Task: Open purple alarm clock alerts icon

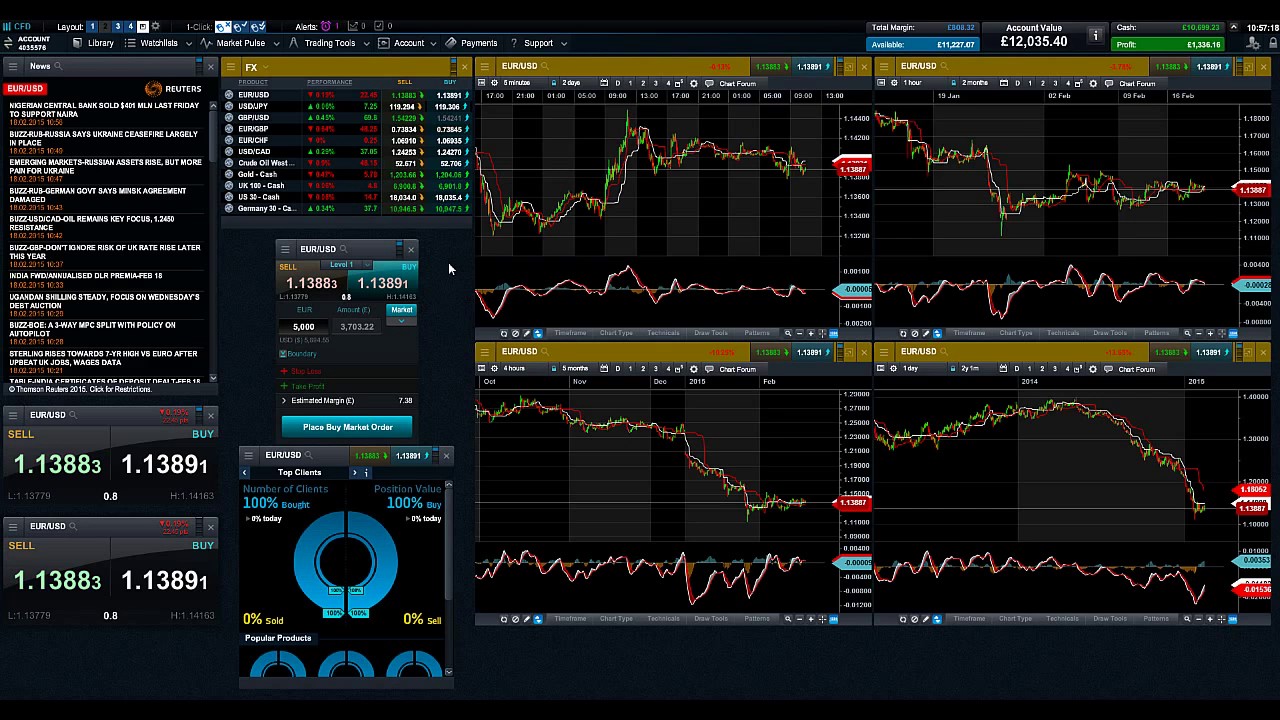Action: tap(325, 26)
